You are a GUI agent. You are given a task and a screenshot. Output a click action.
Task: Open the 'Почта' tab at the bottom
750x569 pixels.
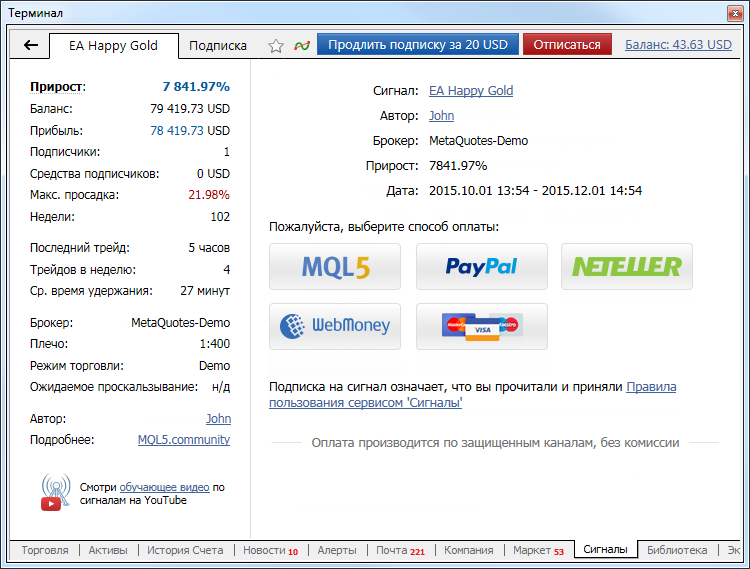(x=400, y=550)
